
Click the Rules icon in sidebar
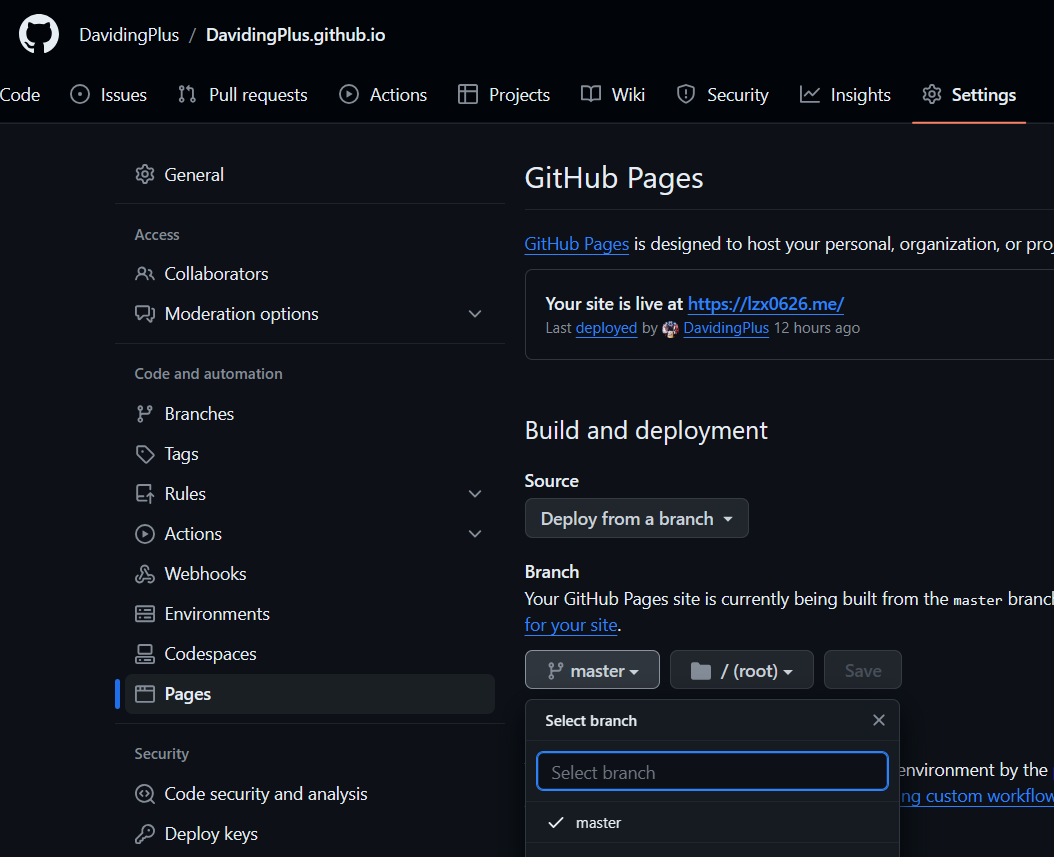coord(145,494)
